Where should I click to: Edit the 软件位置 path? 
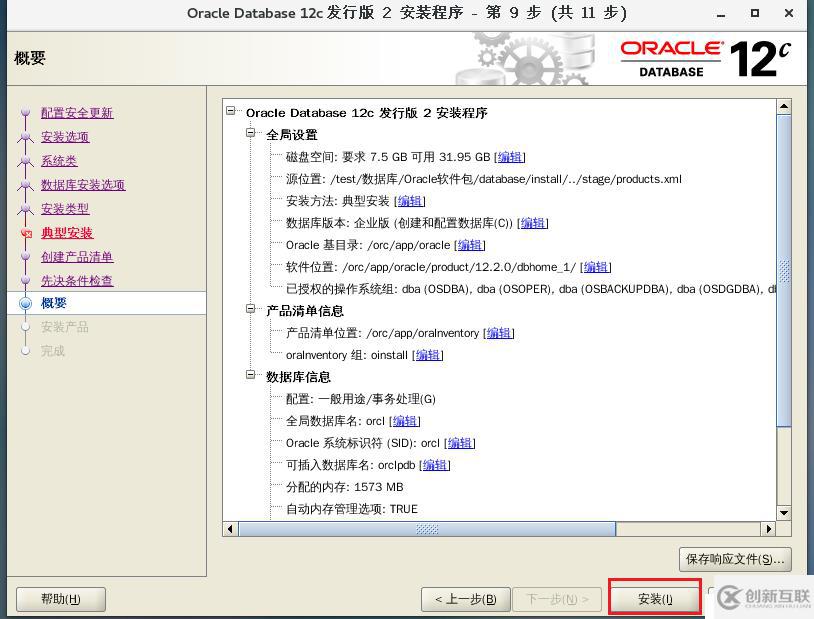595,267
